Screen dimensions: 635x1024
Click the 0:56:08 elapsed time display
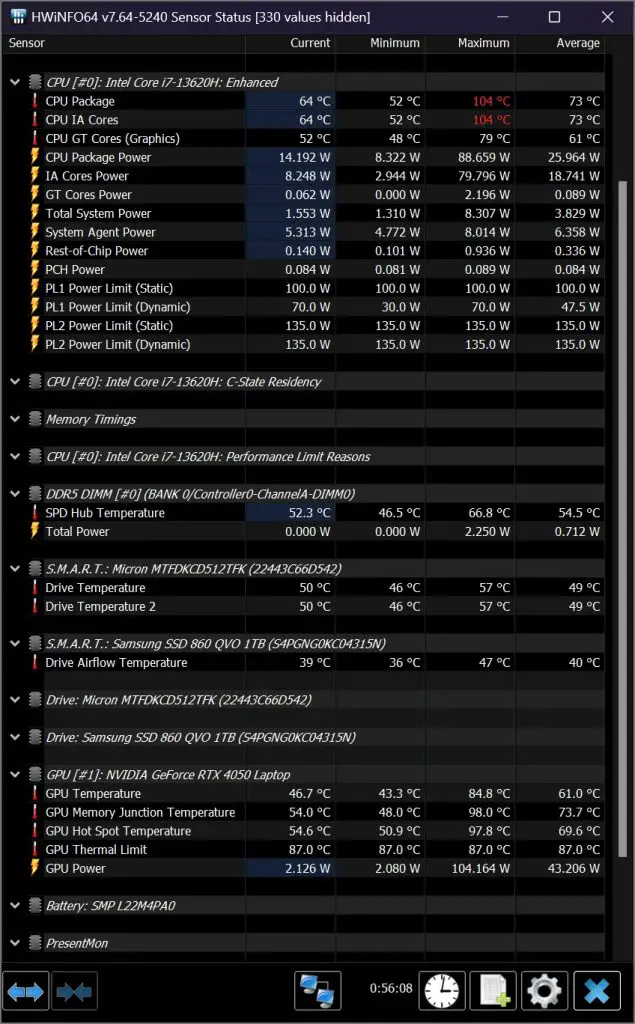tap(391, 989)
